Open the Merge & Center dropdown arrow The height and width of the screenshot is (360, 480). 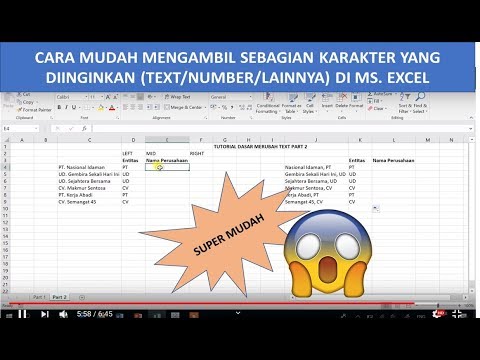coord(205,107)
